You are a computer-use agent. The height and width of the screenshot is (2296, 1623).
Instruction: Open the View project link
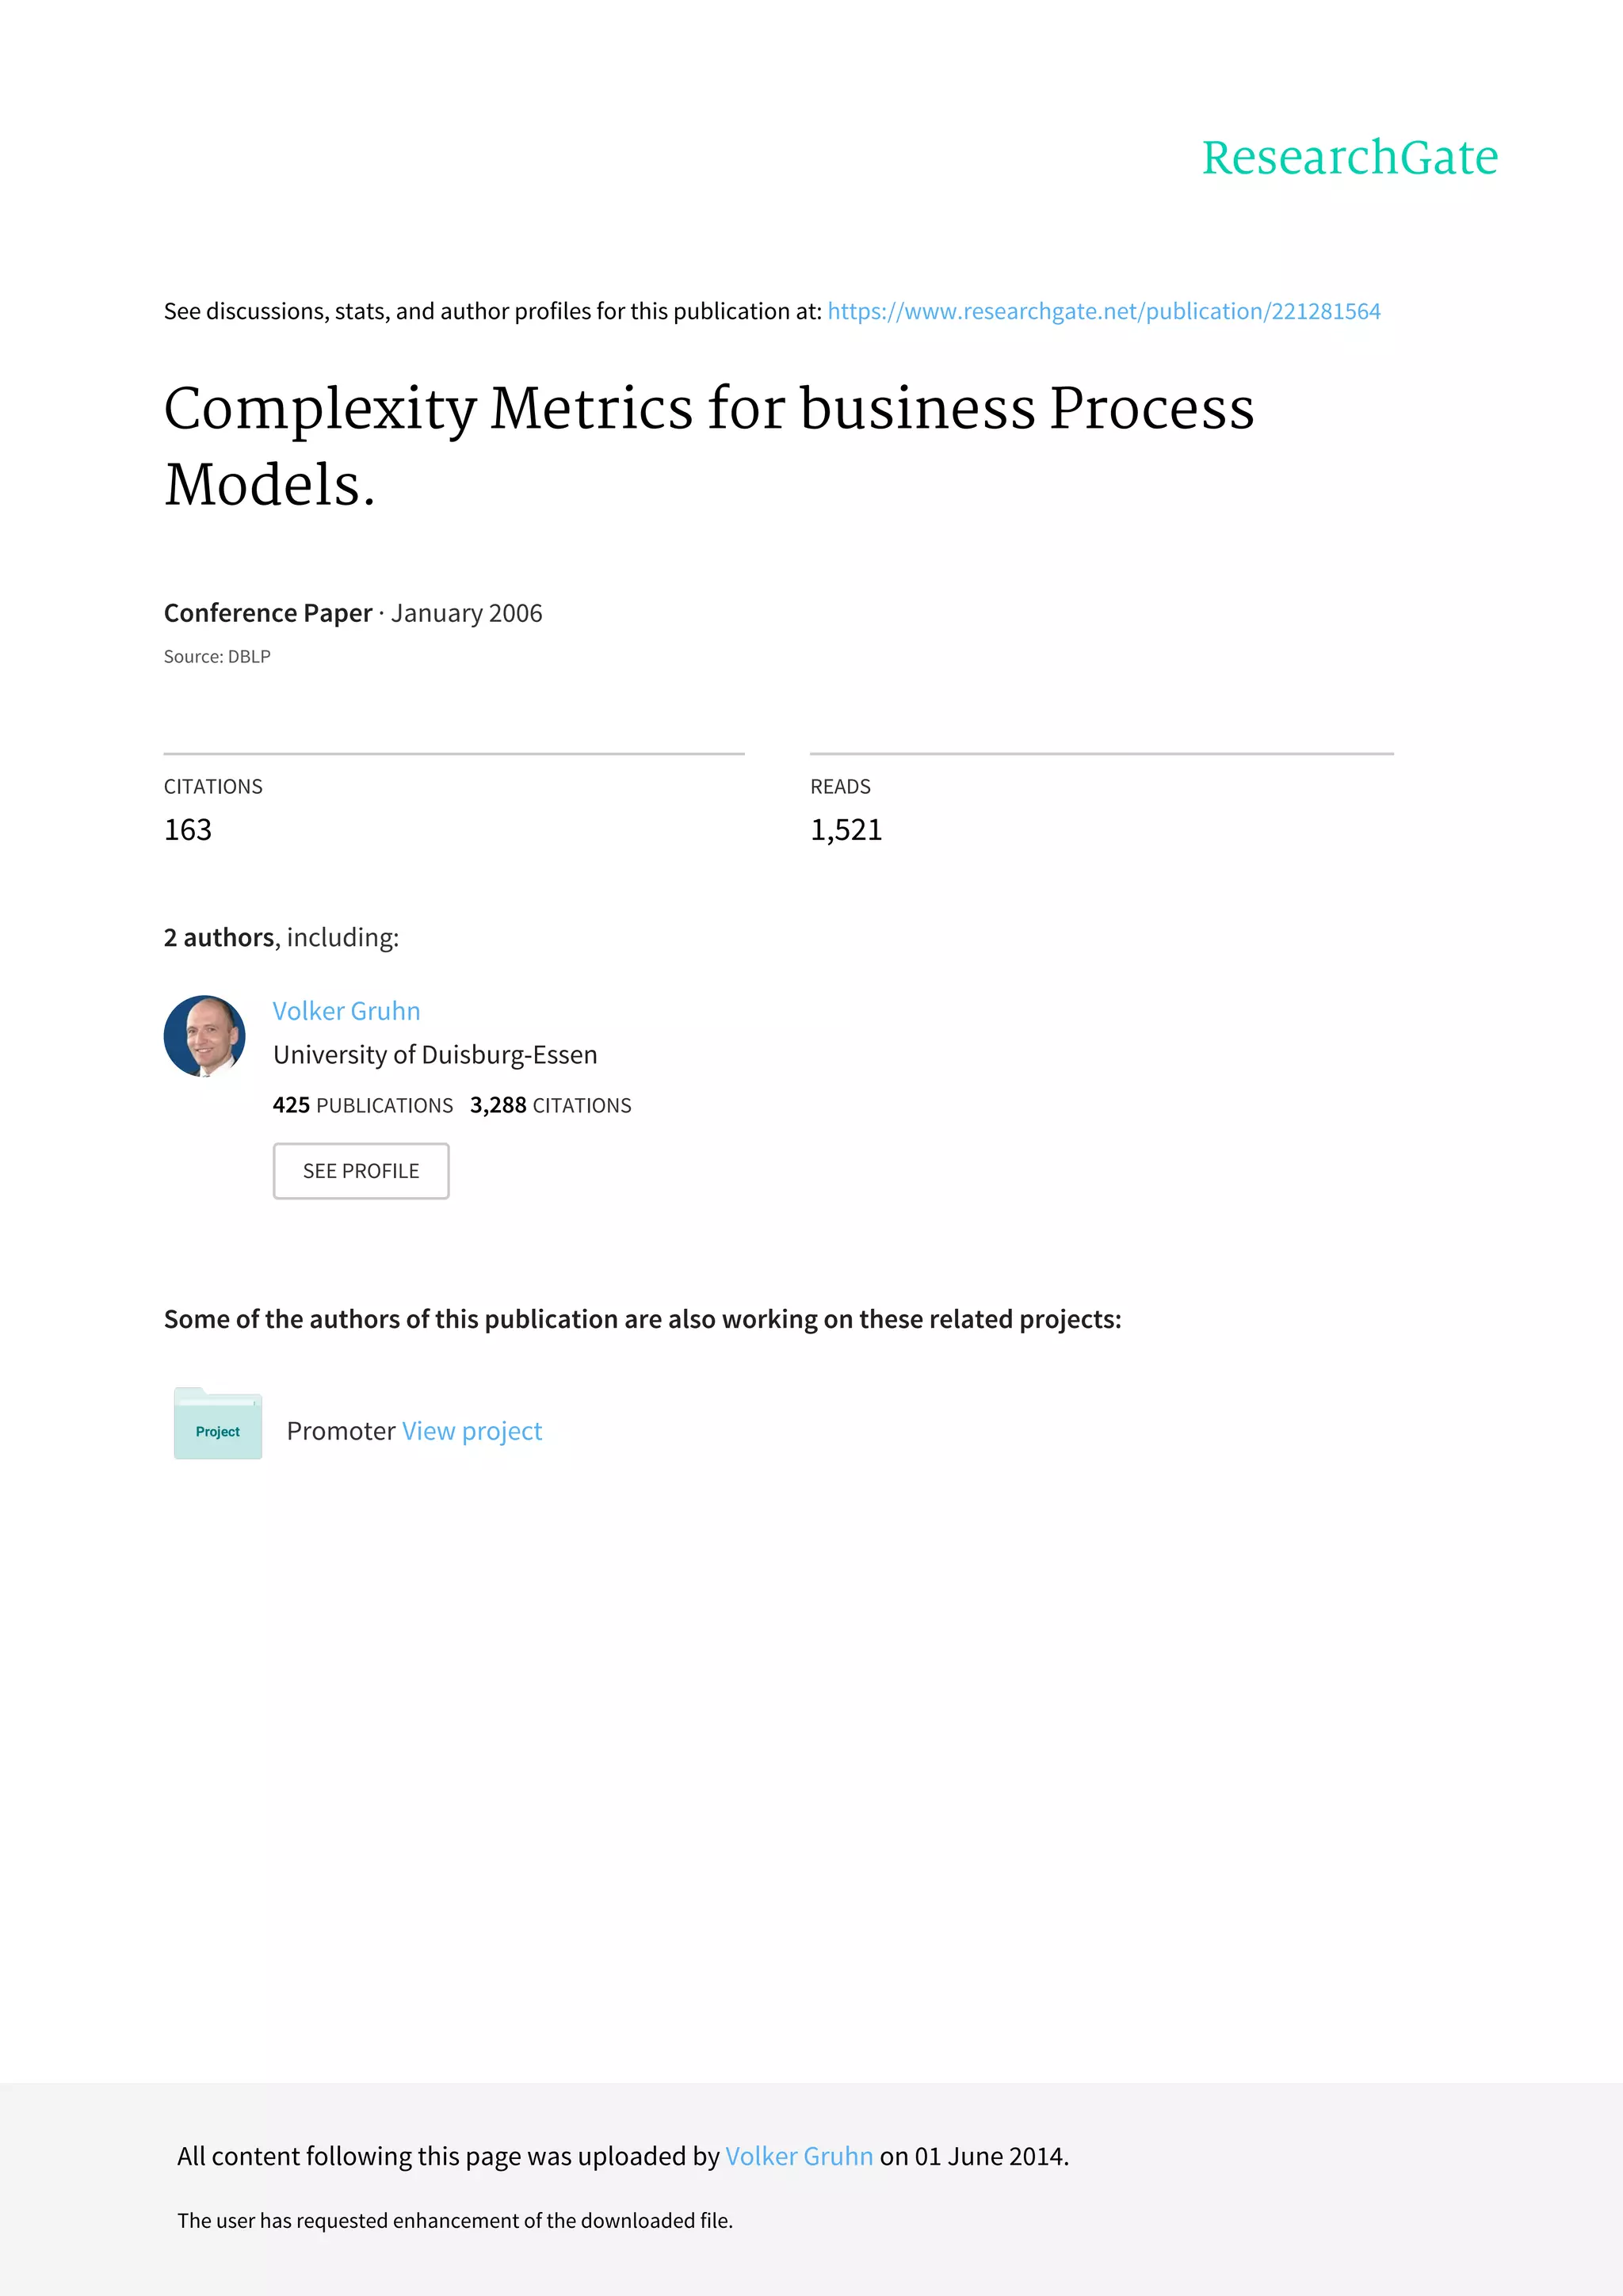[472, 1431]
